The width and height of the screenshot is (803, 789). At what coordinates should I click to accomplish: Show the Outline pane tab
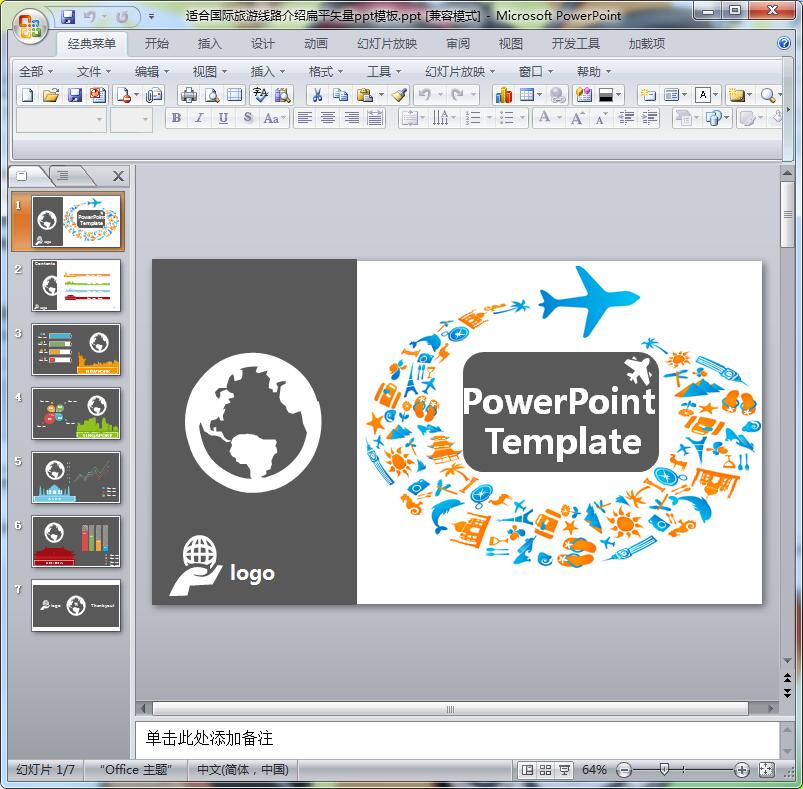pyautogui.click(x=63, y=176)
